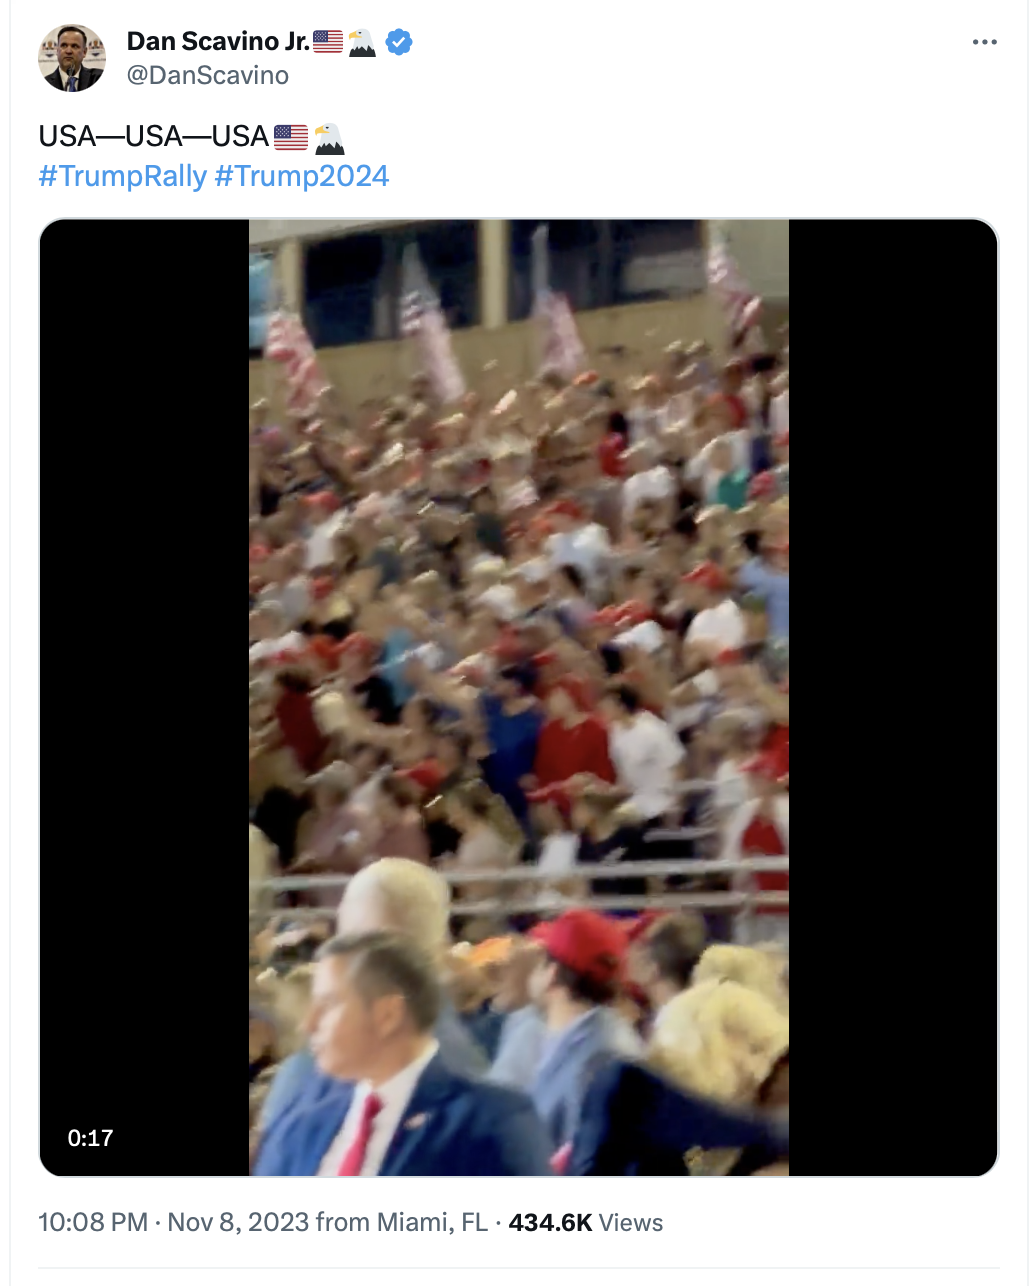Viewport: 1030px width, 1286px height.
Task: Click the 0:17 video duration label
Action: click(x=90, y=1138)
